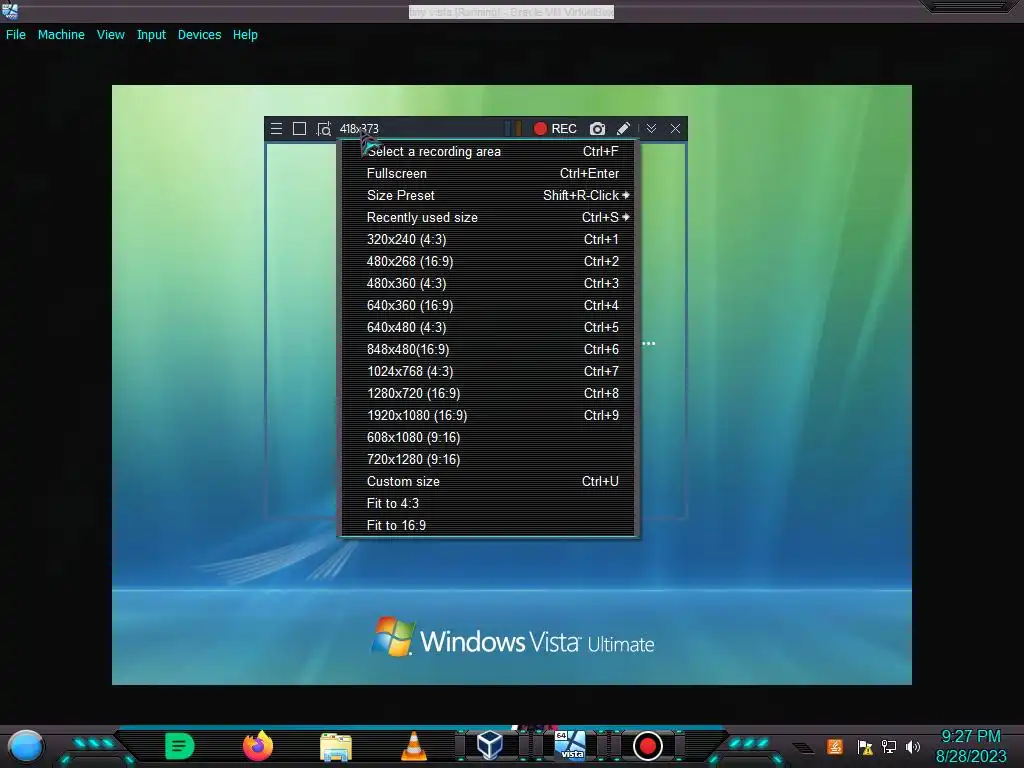Open volume speaker tray icon
The image size is (1024, 768).
tap(913, 746)
